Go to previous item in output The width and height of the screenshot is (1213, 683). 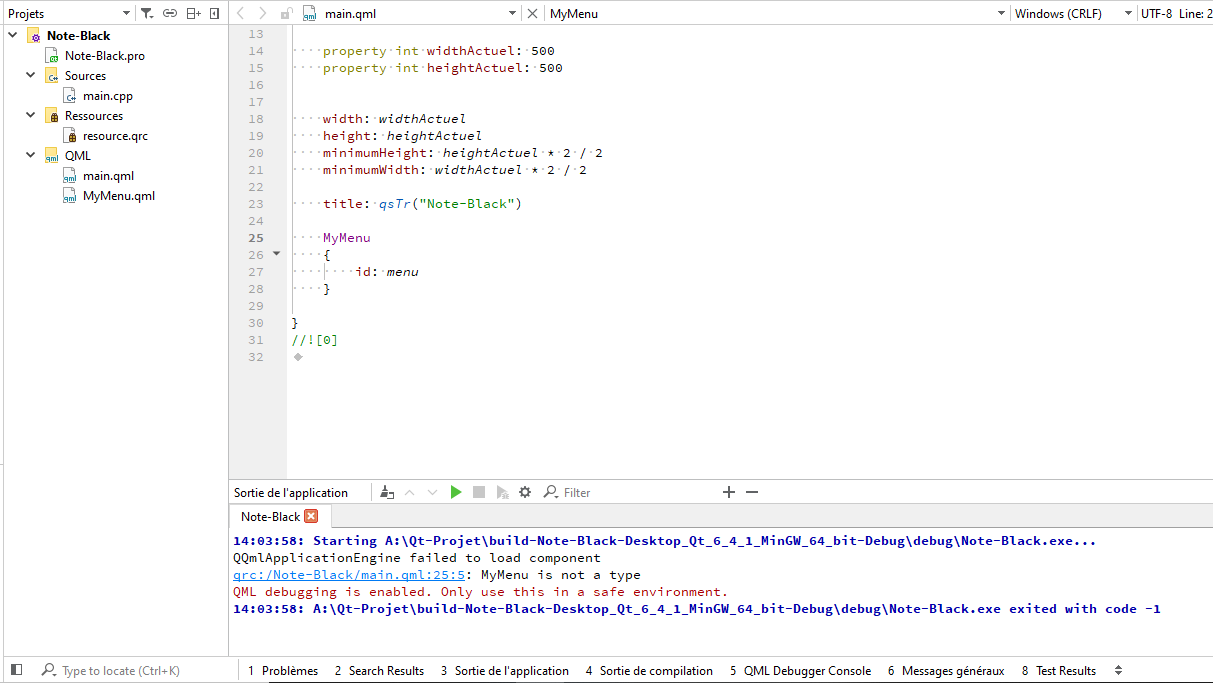coord(410,492)
